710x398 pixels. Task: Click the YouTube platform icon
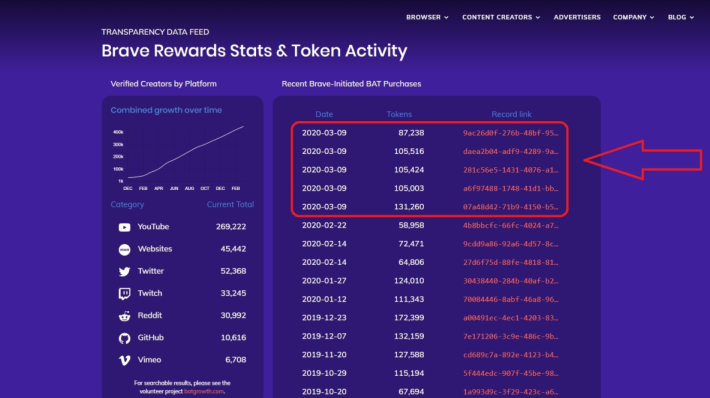pyautogui.click(x=125, y=227)
